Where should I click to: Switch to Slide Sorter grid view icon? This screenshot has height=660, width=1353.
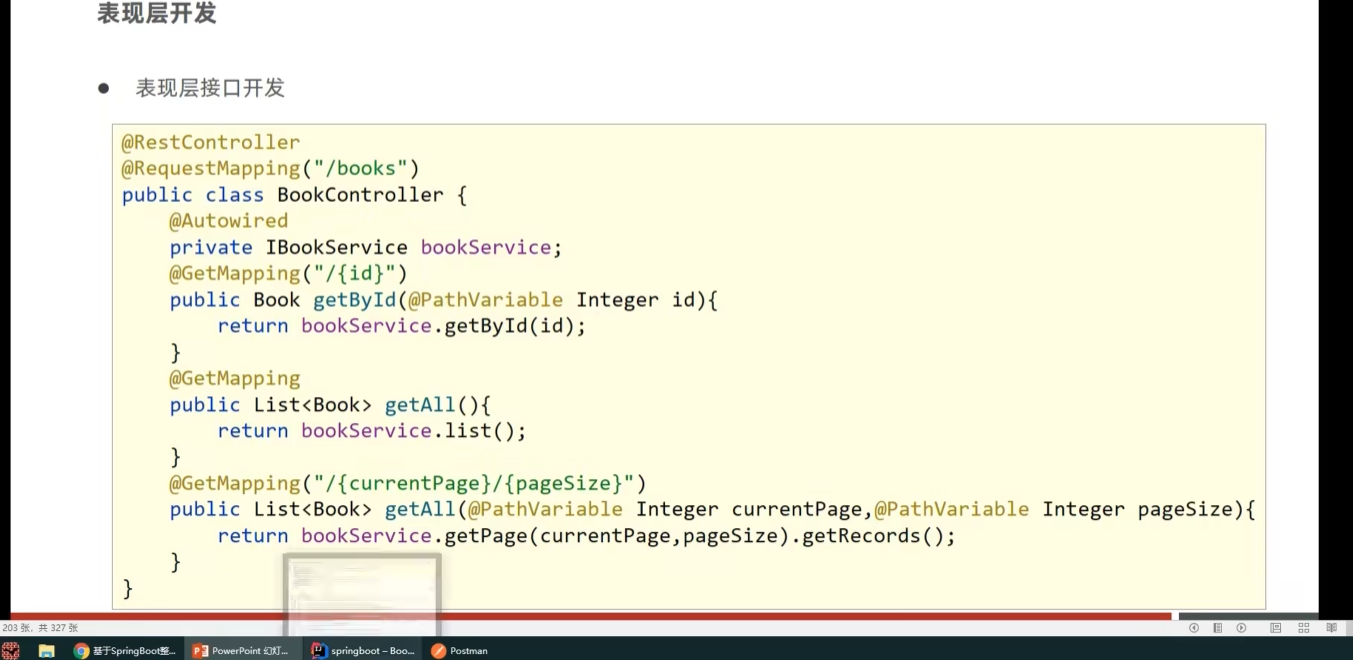tap(1303, 628)
